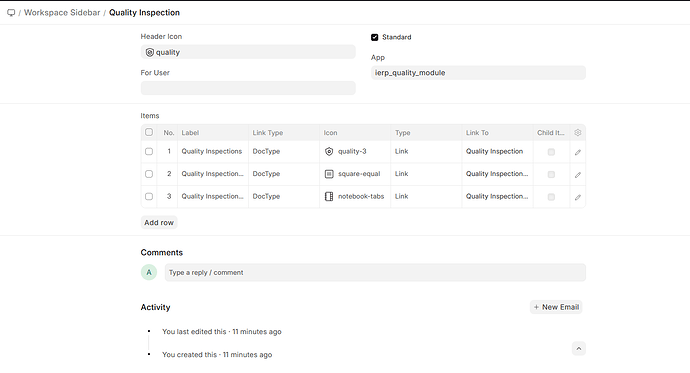Tick checkbox for row 2
Image resolution: width=690 pixels, height=373 pixels.
pos(149,174)
